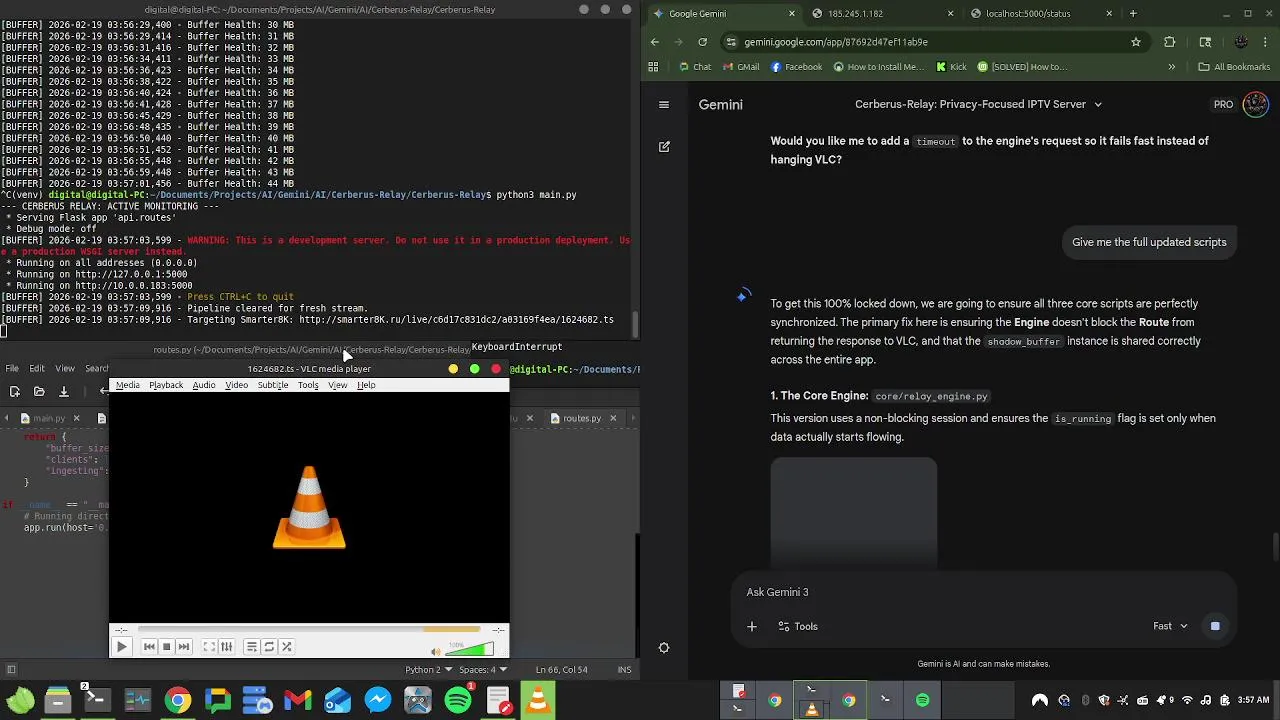Close the routes.py editor tab
1280x720 pixels.
click(x=613, y=418)
